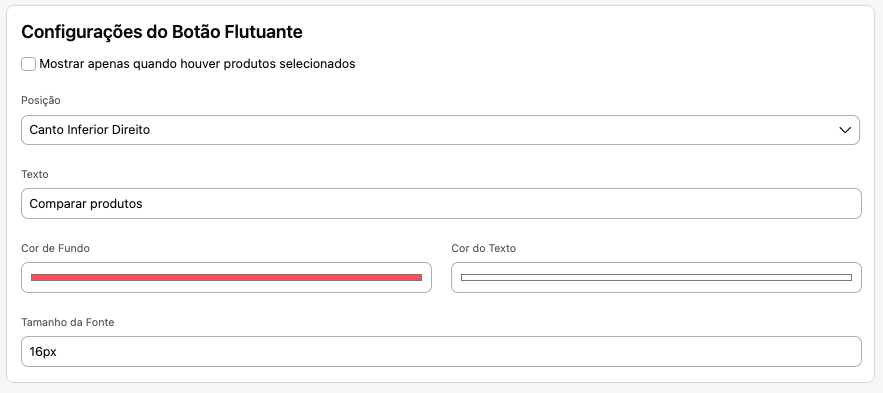Click the word 'produtos' in the Texto input
This screenshot has width=883, height=393.
[115, 204]
